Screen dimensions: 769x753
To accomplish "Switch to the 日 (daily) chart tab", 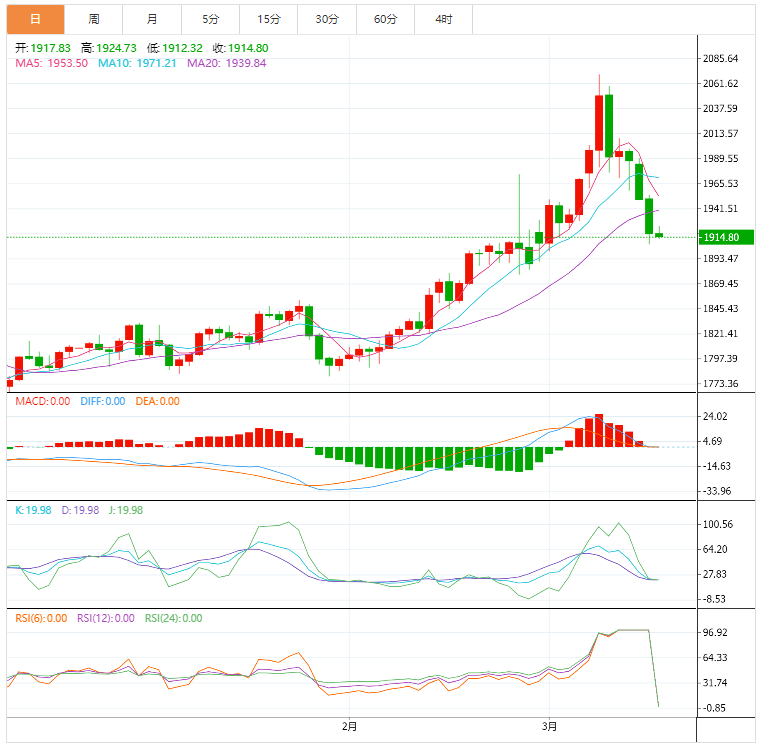I will [x=35, y=19].
